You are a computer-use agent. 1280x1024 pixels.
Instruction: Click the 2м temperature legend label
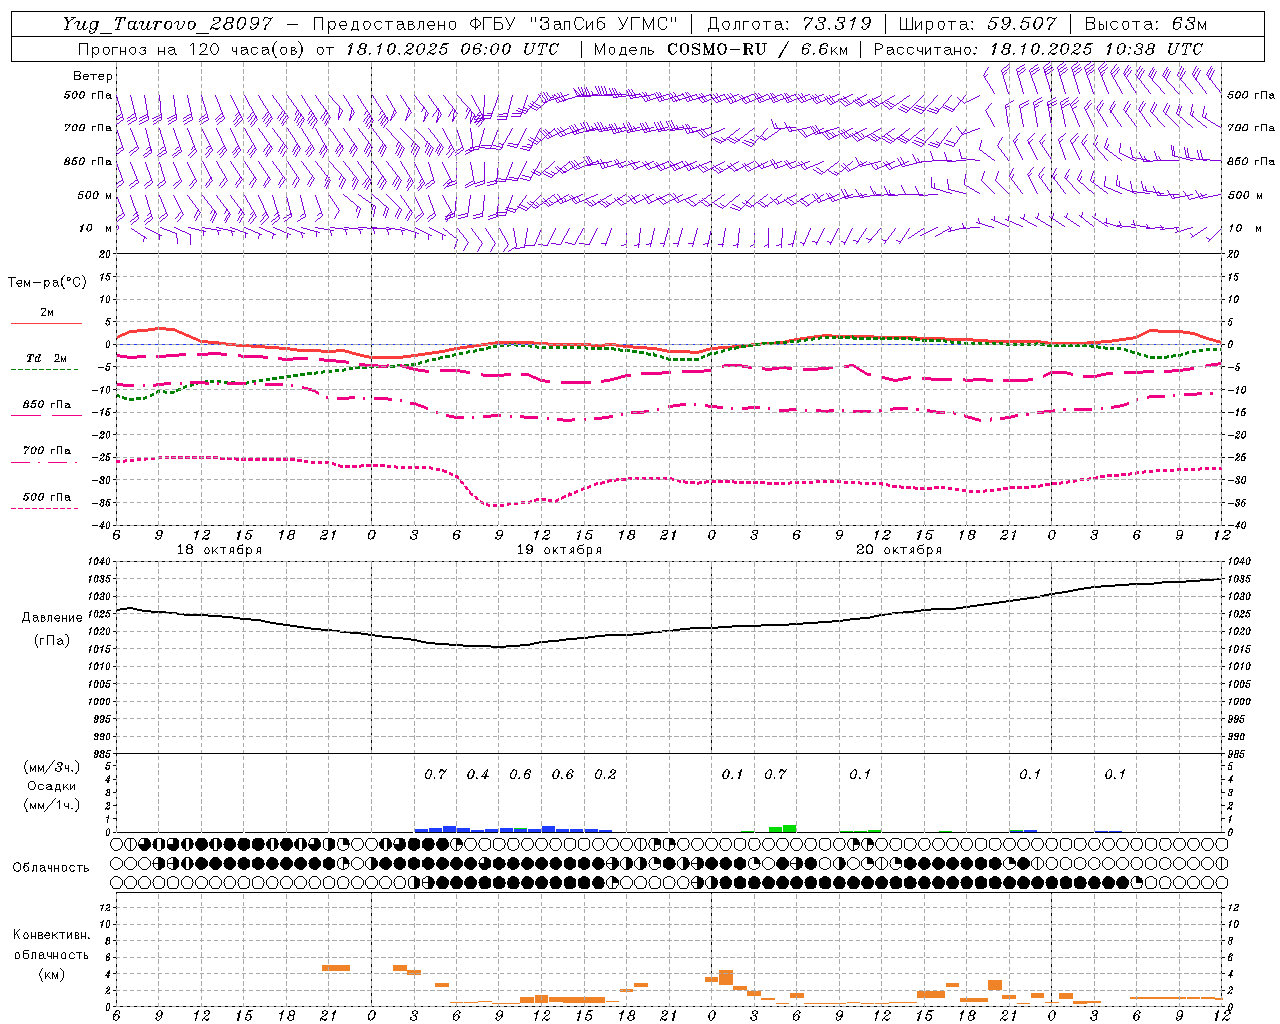46,312
